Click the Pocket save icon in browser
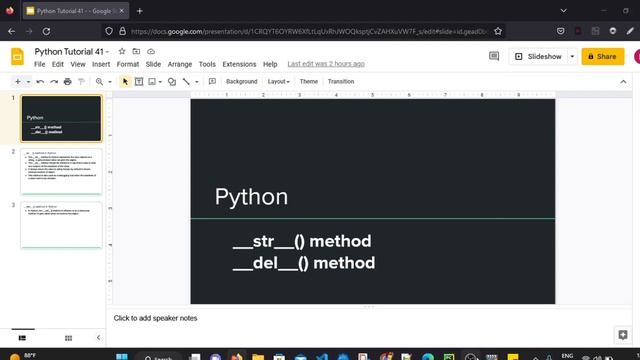The image size is (640, 360). point(560,31)
